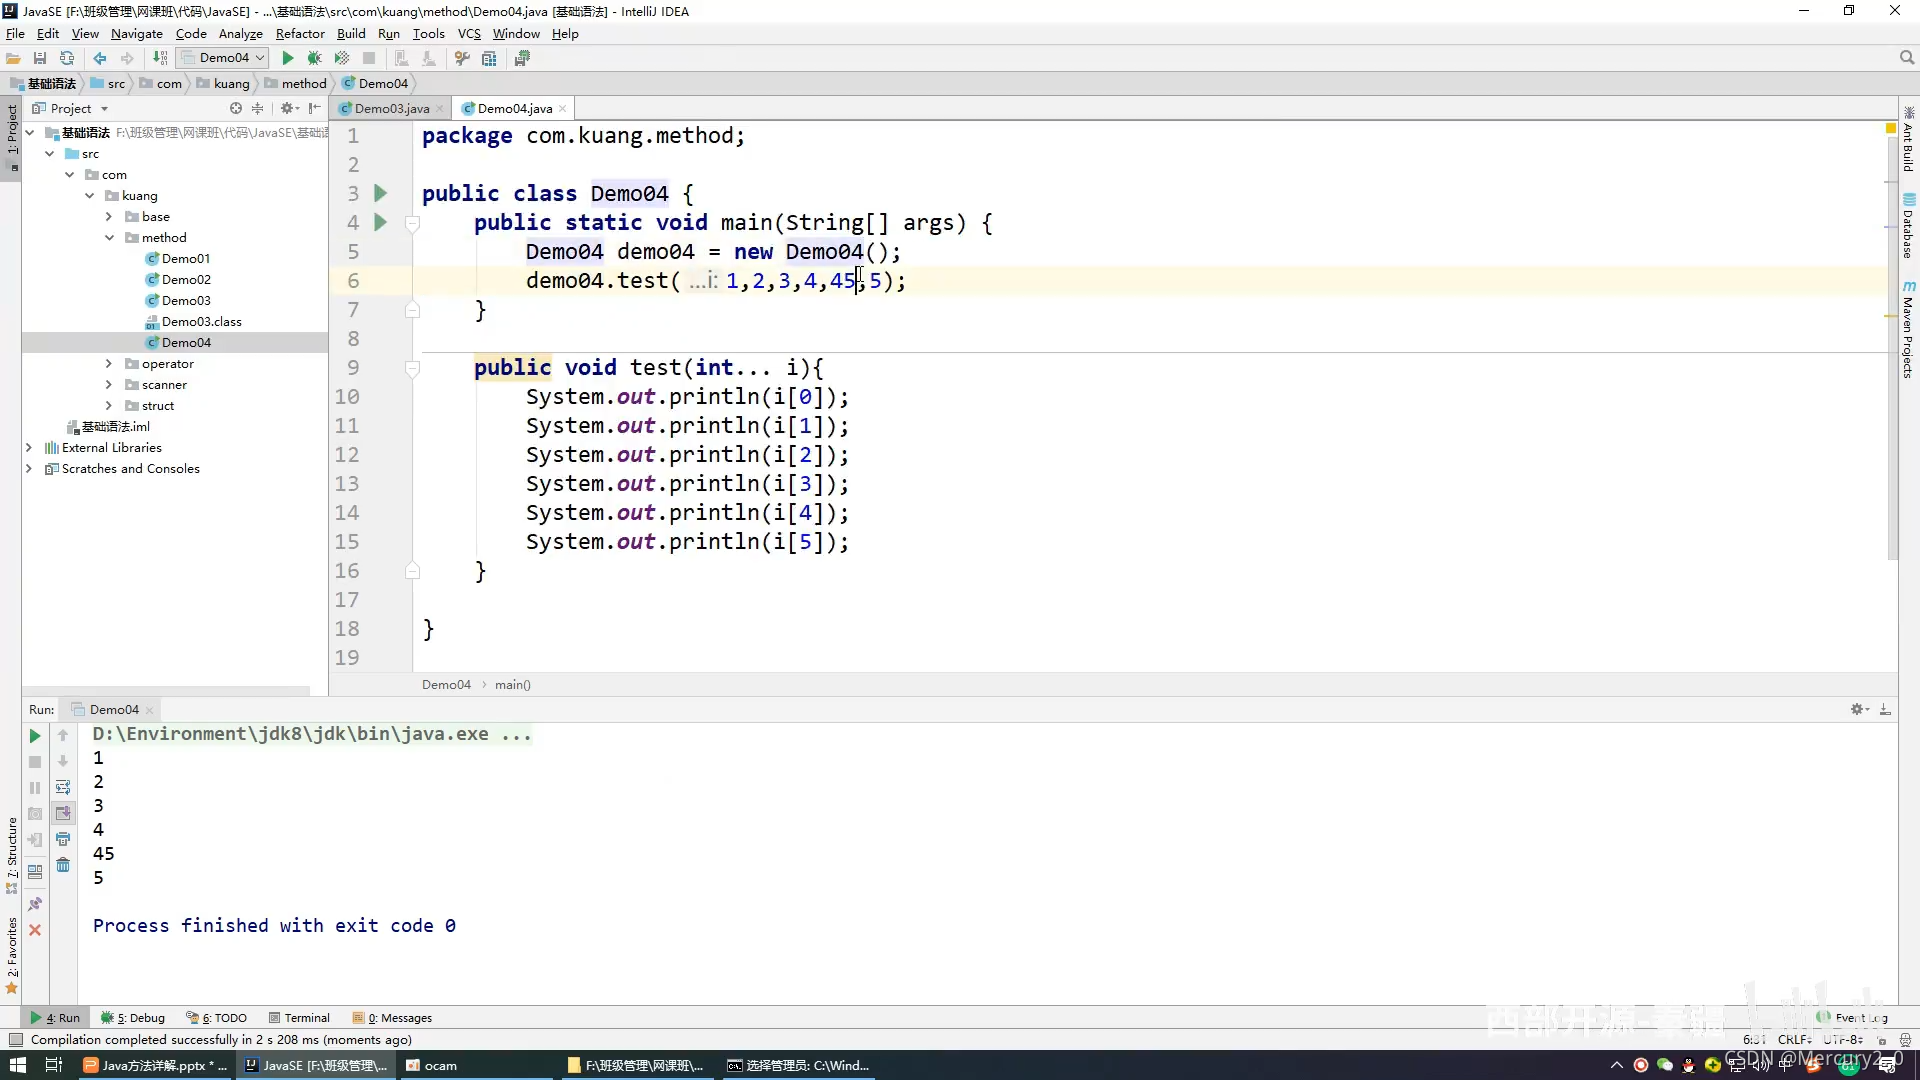Viewport: 1920px width, 1080px height.
Task: Open the Terminal tool window tab
Action: (x=299, y=1018)
